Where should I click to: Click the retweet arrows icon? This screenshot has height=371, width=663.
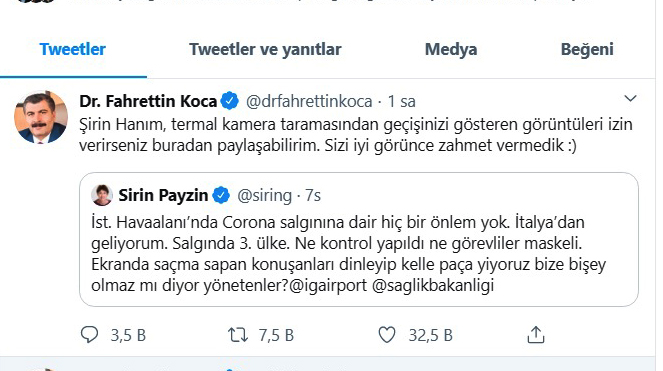tap(238, 335)
